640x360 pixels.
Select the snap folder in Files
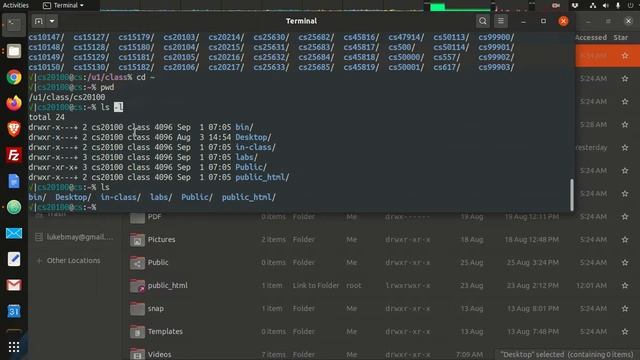[x=156, y=309]
